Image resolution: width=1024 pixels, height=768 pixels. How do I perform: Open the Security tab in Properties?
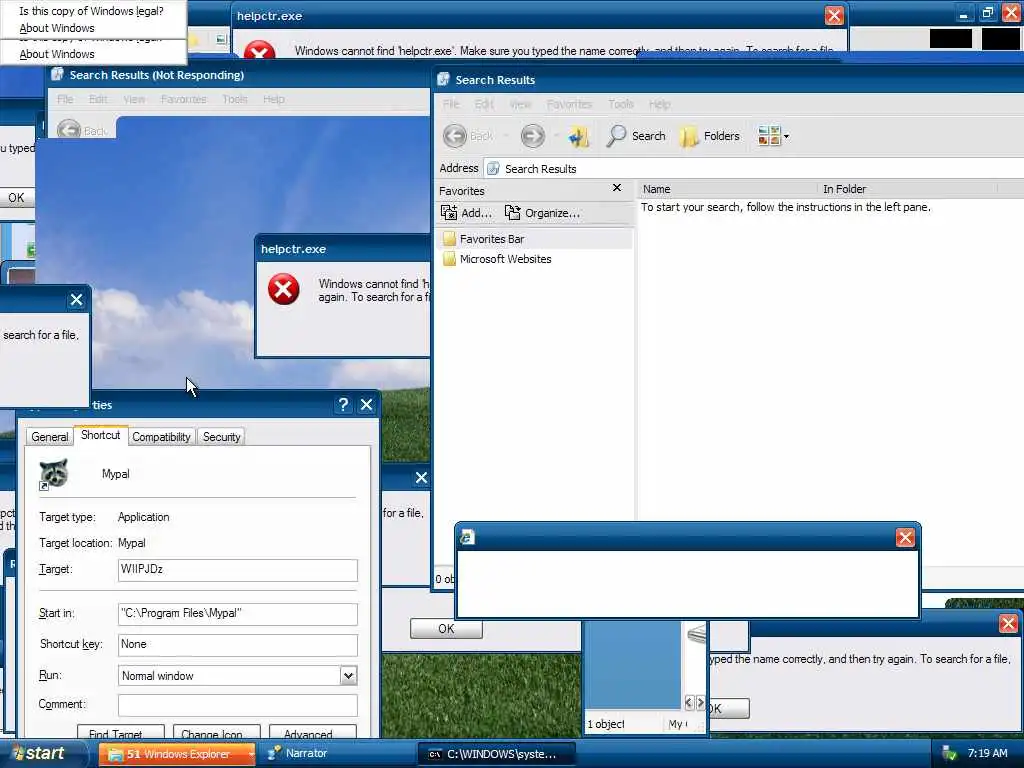point(221,437)
